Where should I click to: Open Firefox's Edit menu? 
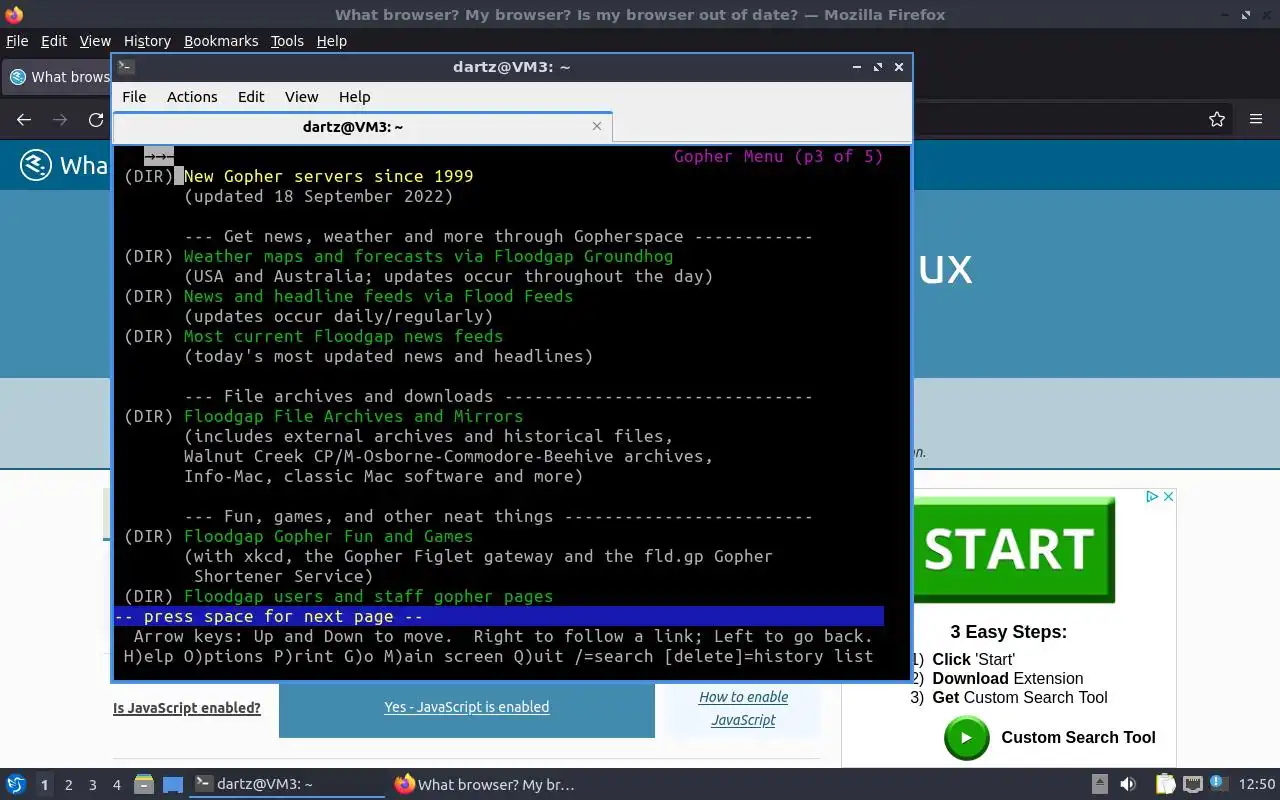pyautogui.click(x=54, y=41)
